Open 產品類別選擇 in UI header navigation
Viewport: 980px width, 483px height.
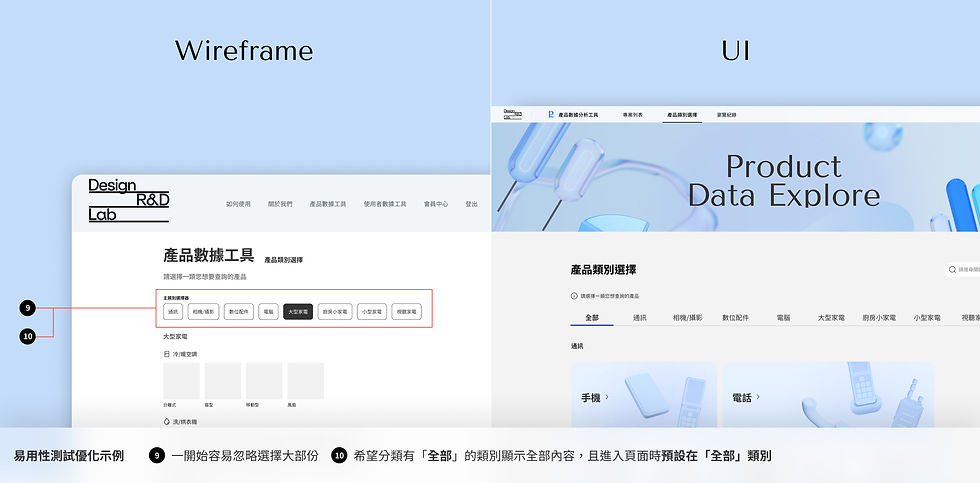click(x=682, y=115)
